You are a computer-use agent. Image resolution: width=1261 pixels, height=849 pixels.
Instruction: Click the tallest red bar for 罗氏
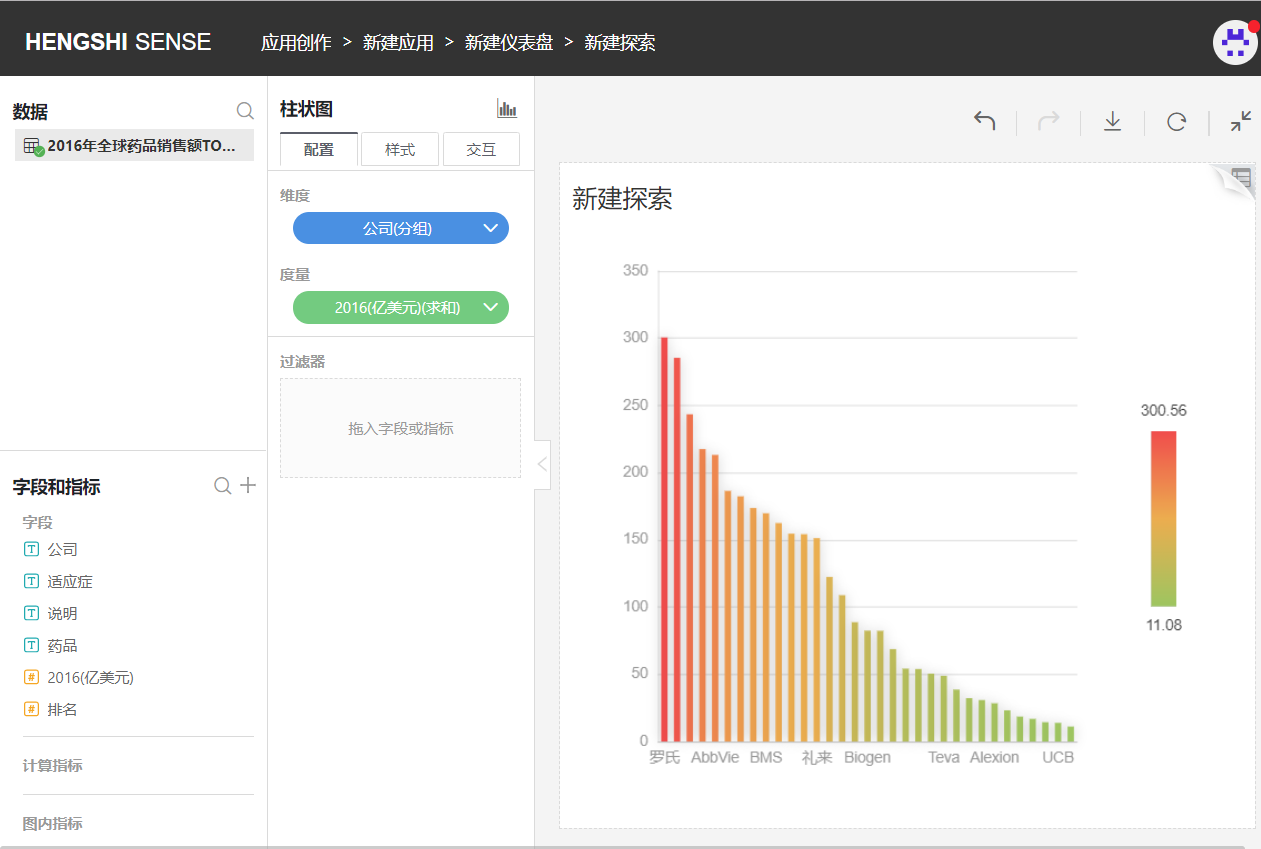pos(664,539)
